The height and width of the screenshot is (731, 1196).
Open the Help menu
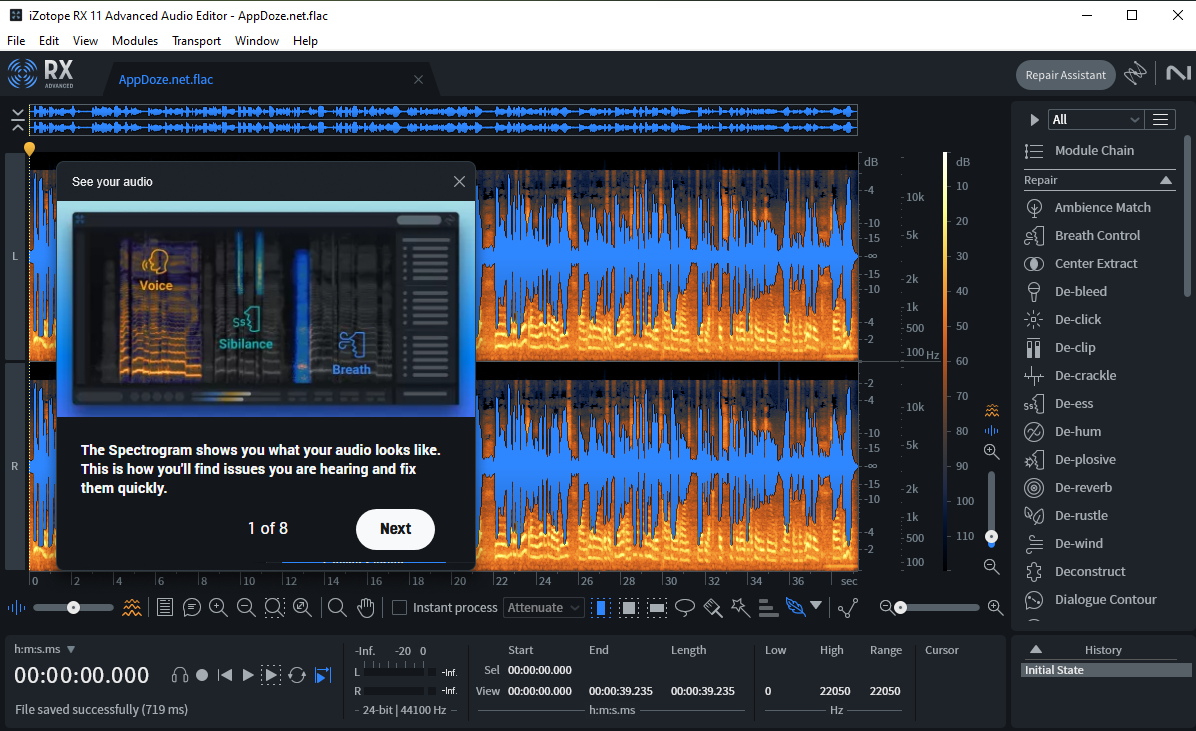(x=305, y=40)
